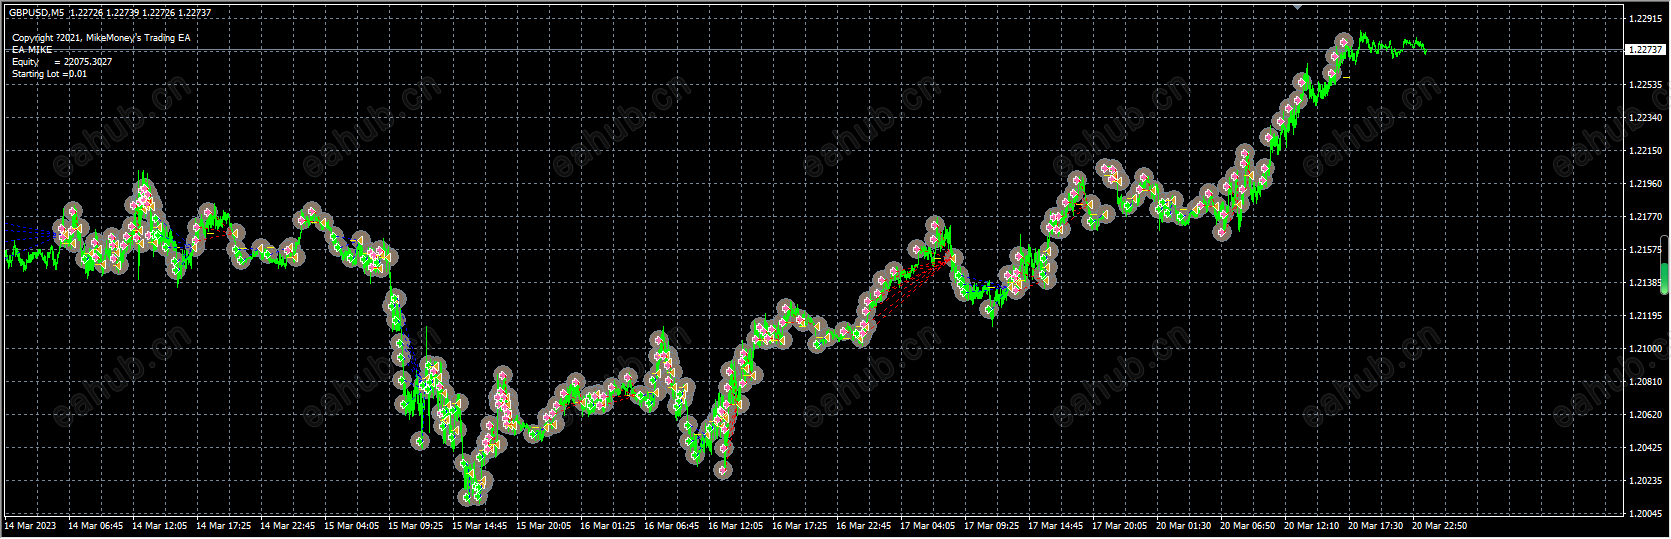This screenshot has width=1671, height=539.
Task: Click the 1.22535 price scale label
Action: (x=1645, y=85)
